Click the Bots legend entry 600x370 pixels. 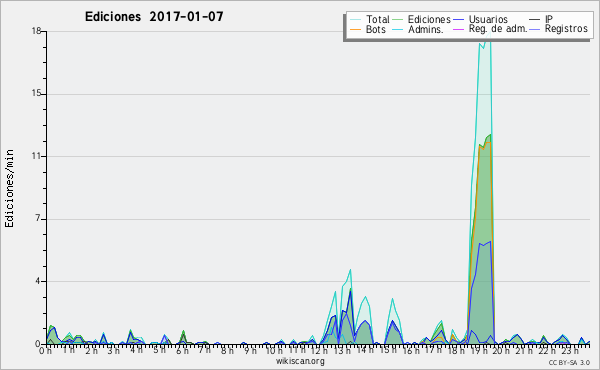coord(376,29)
